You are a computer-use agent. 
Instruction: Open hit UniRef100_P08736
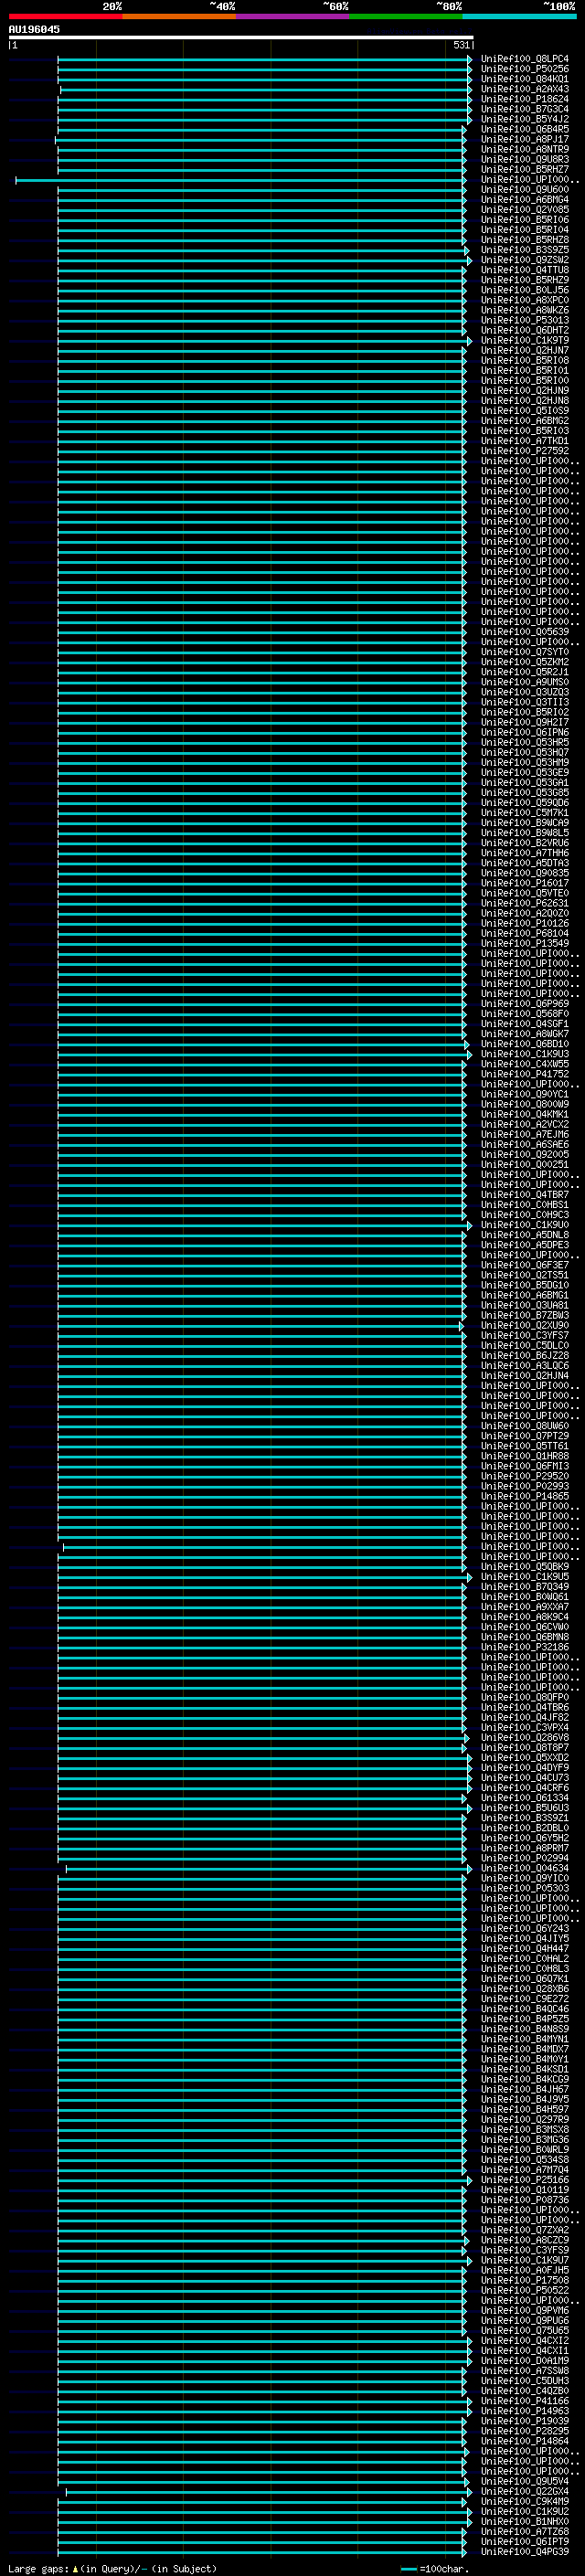tap(525, 2200)
